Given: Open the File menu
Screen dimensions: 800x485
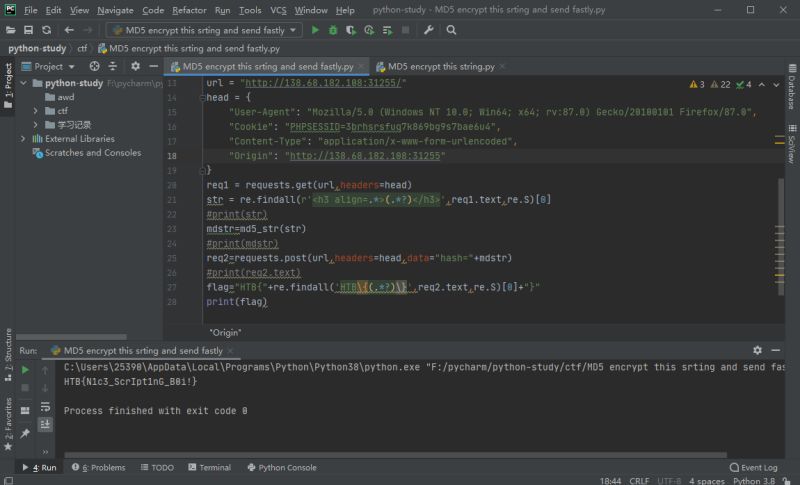Looking at the screenshot, I should [31, 10].
